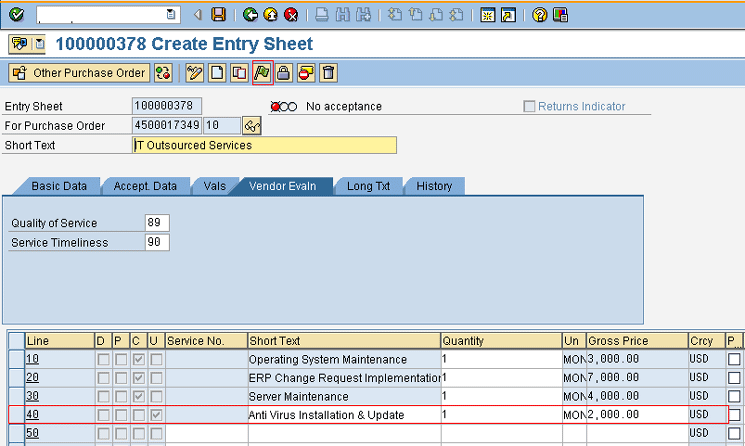The image size is (745, 446).
Task: Click the Last Page icon
Action: pos(456,15)
